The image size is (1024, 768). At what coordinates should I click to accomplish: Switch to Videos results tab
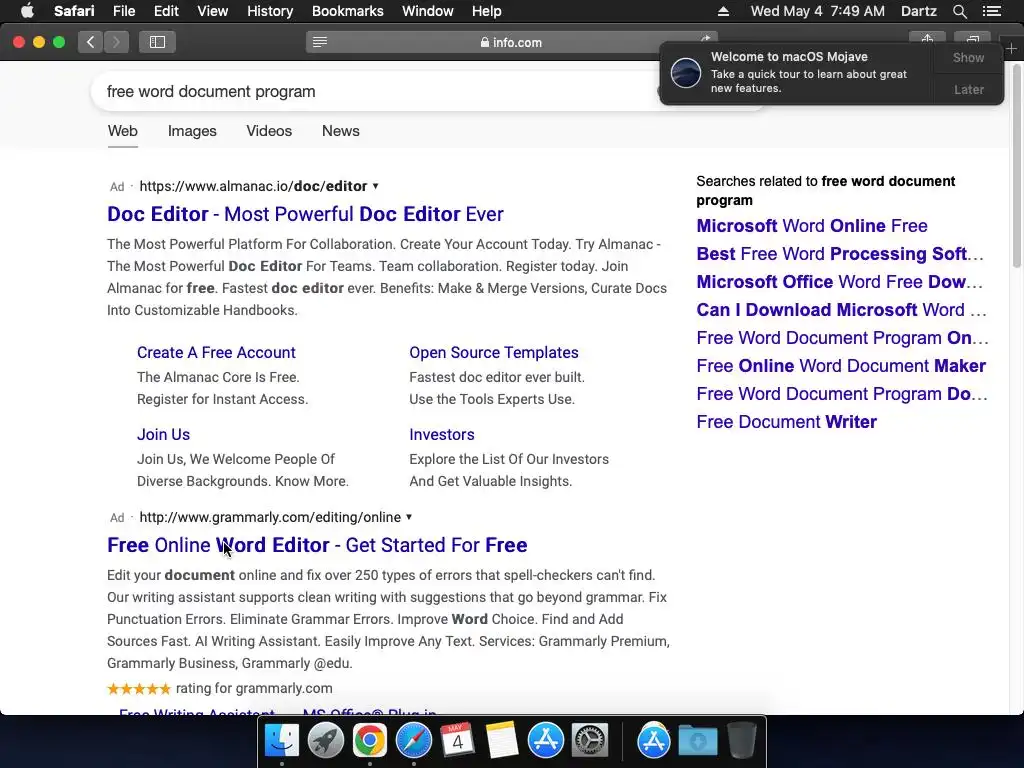point(269,131)
